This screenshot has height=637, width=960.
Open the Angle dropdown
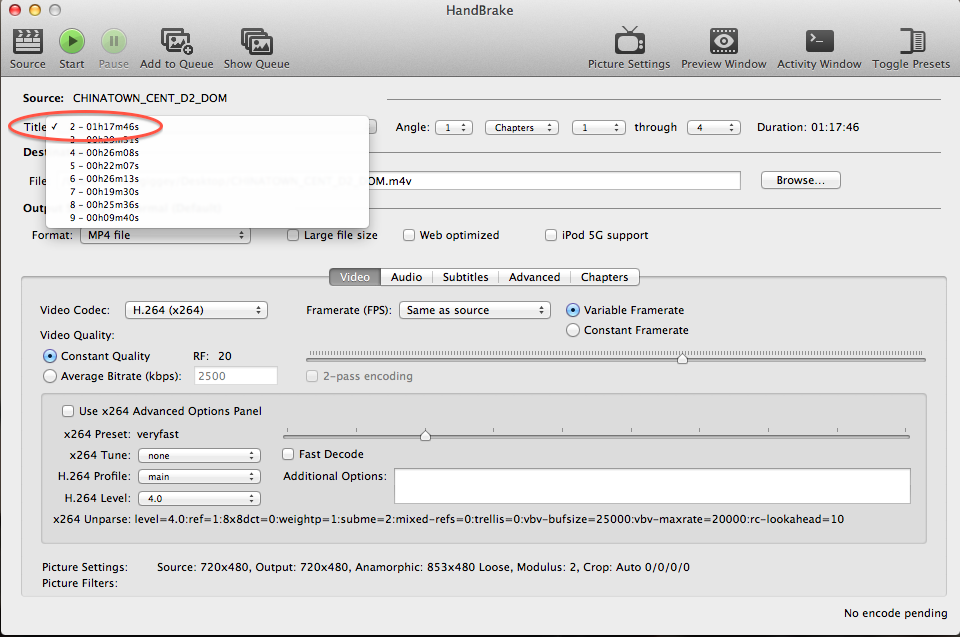pyautogui.click(x=454, y=127)
